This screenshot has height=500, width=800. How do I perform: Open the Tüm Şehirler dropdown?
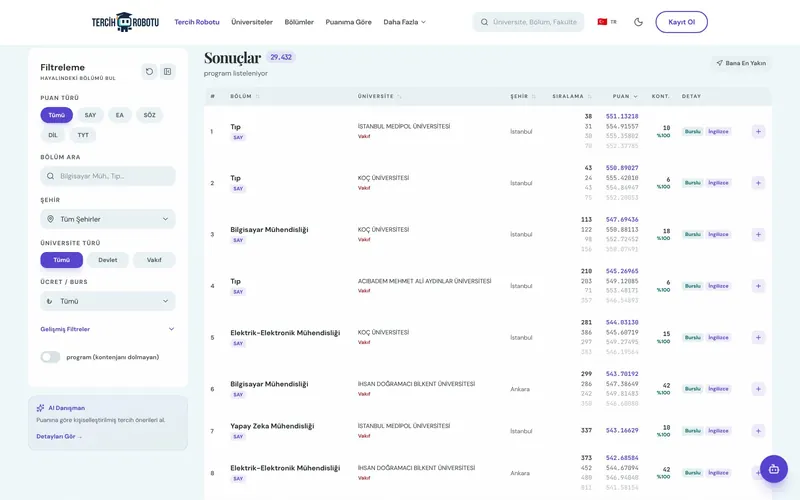click(108, 219)
